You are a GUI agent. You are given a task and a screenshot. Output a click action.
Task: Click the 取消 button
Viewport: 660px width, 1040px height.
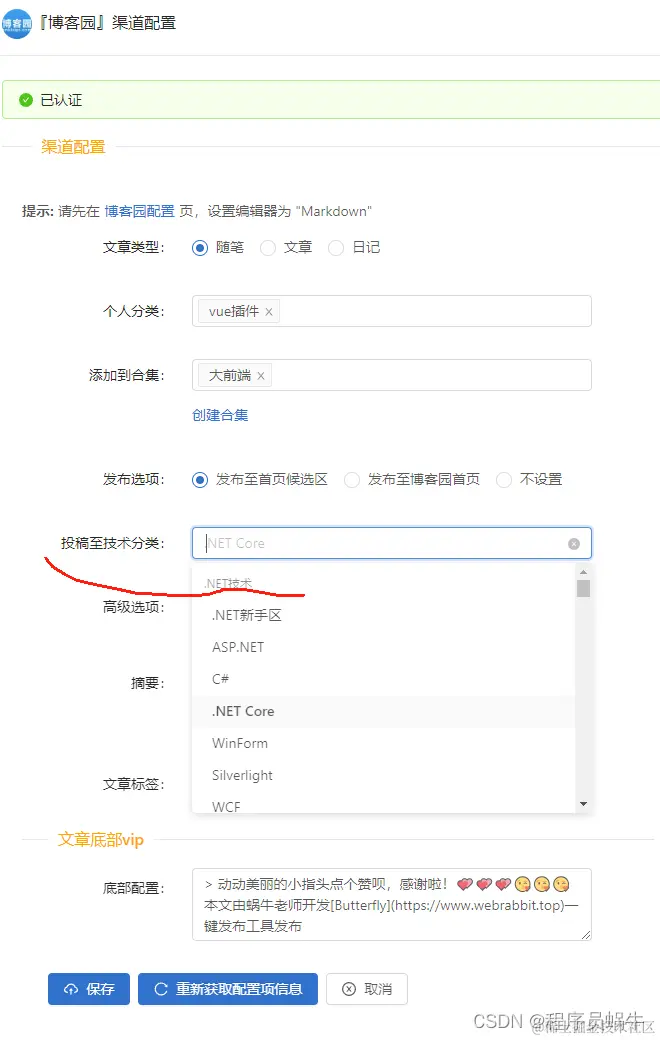[x=367, y=989]
